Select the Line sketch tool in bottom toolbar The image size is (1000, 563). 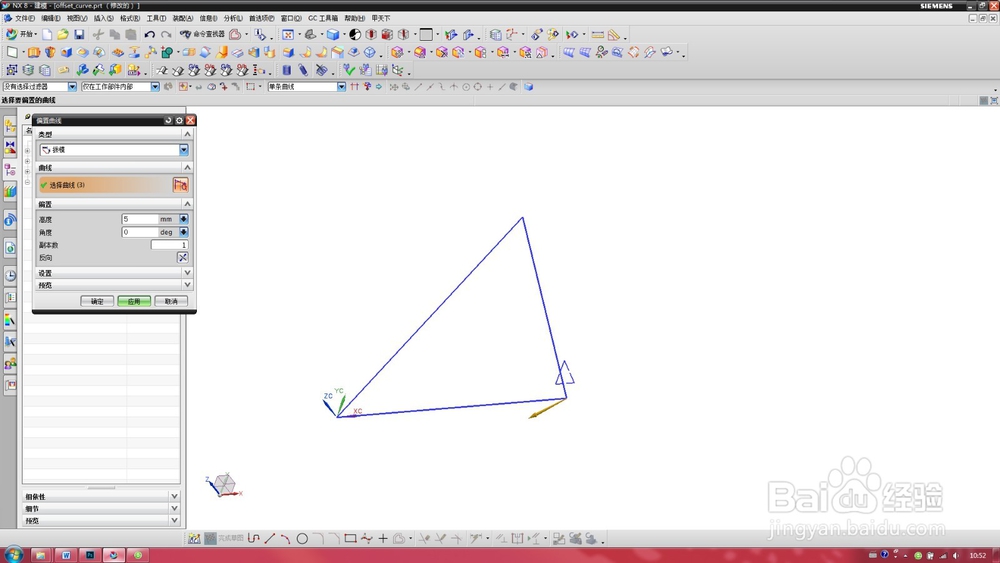coord(270,539)
